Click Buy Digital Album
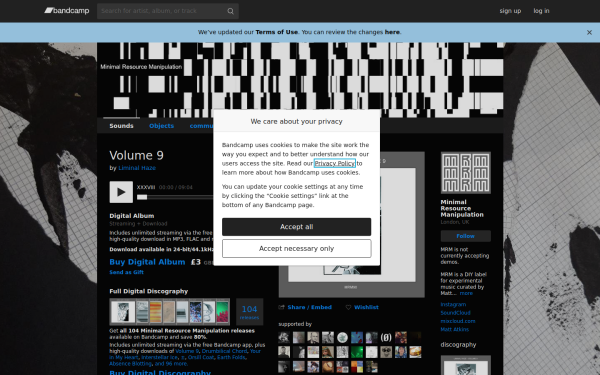 [x=147, y=262]
